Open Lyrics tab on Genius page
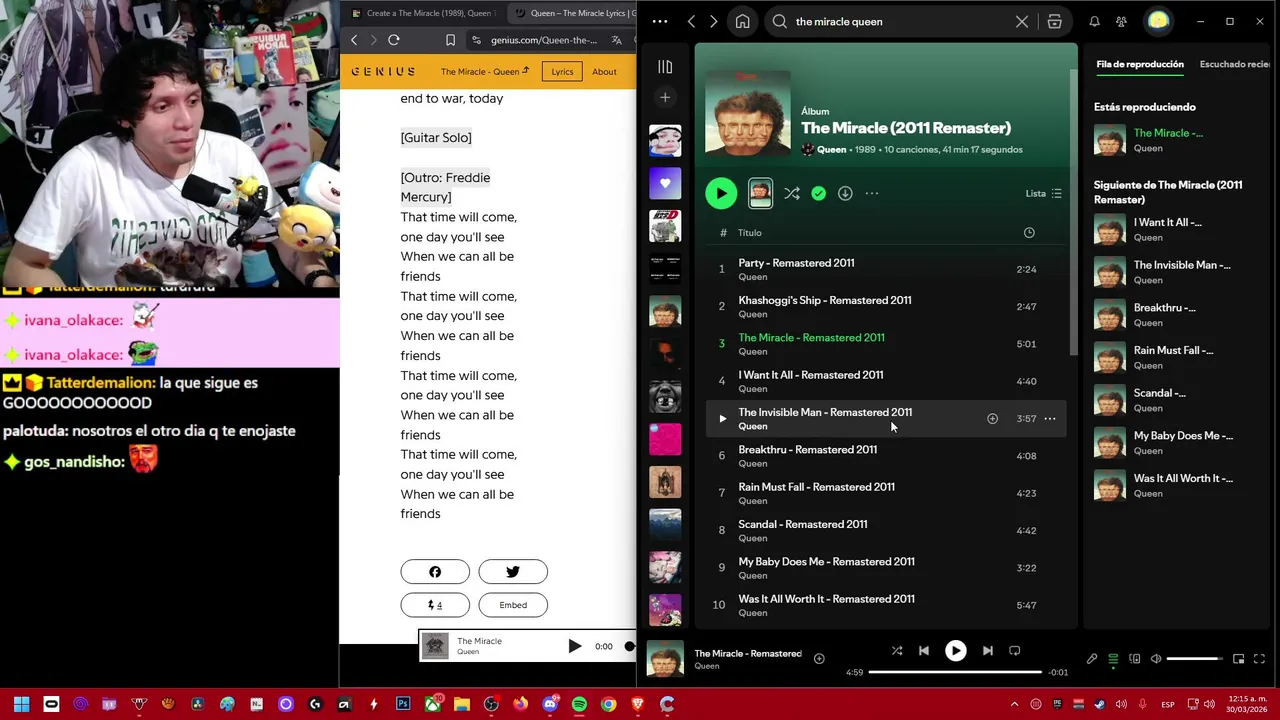The image size is (1280, 720). [x=562, y=71]
